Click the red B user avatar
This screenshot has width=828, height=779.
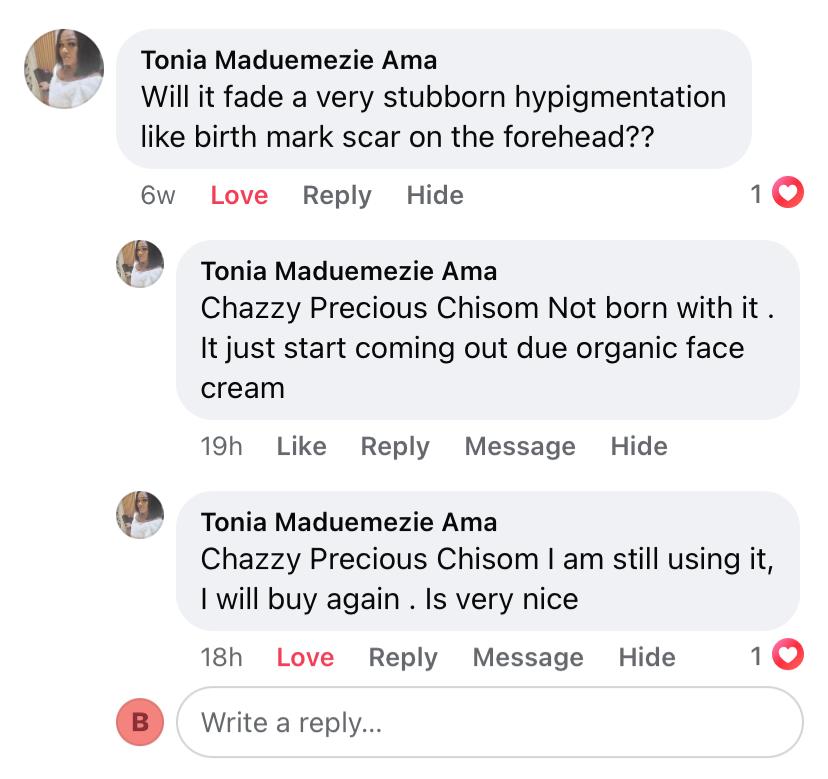(x=140, y=721)
